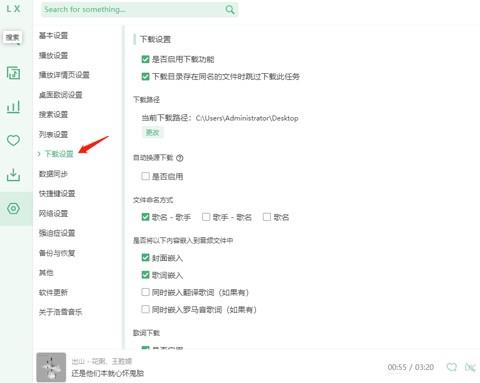Enable 同时嵌入罗马音歌词 checkbox
The image size is (480, 383).
point(145,309)
